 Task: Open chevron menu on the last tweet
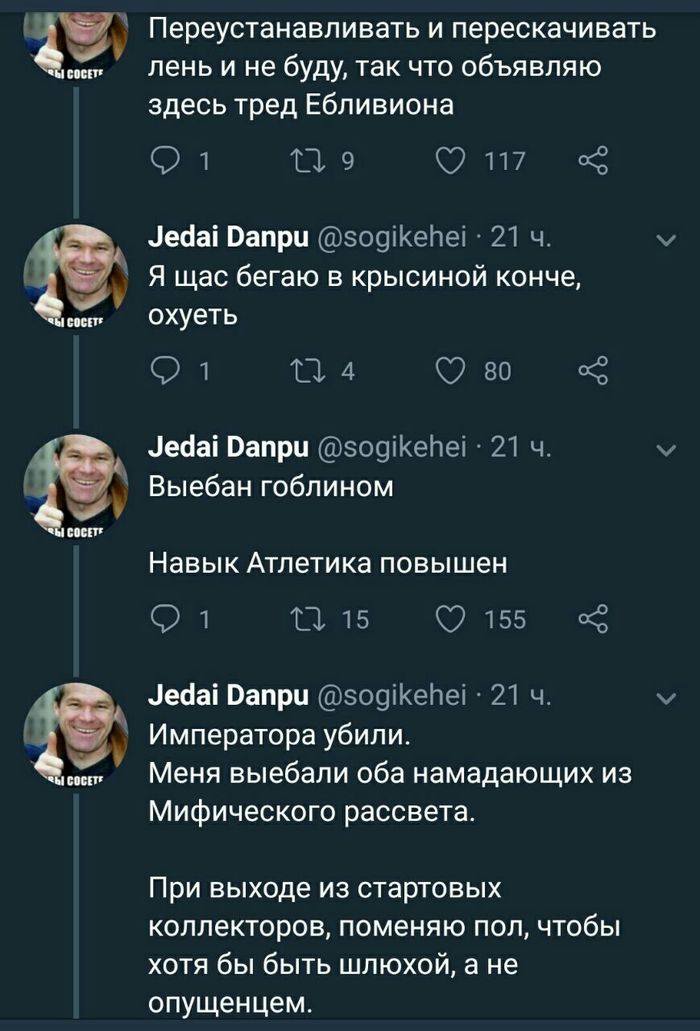665,698
